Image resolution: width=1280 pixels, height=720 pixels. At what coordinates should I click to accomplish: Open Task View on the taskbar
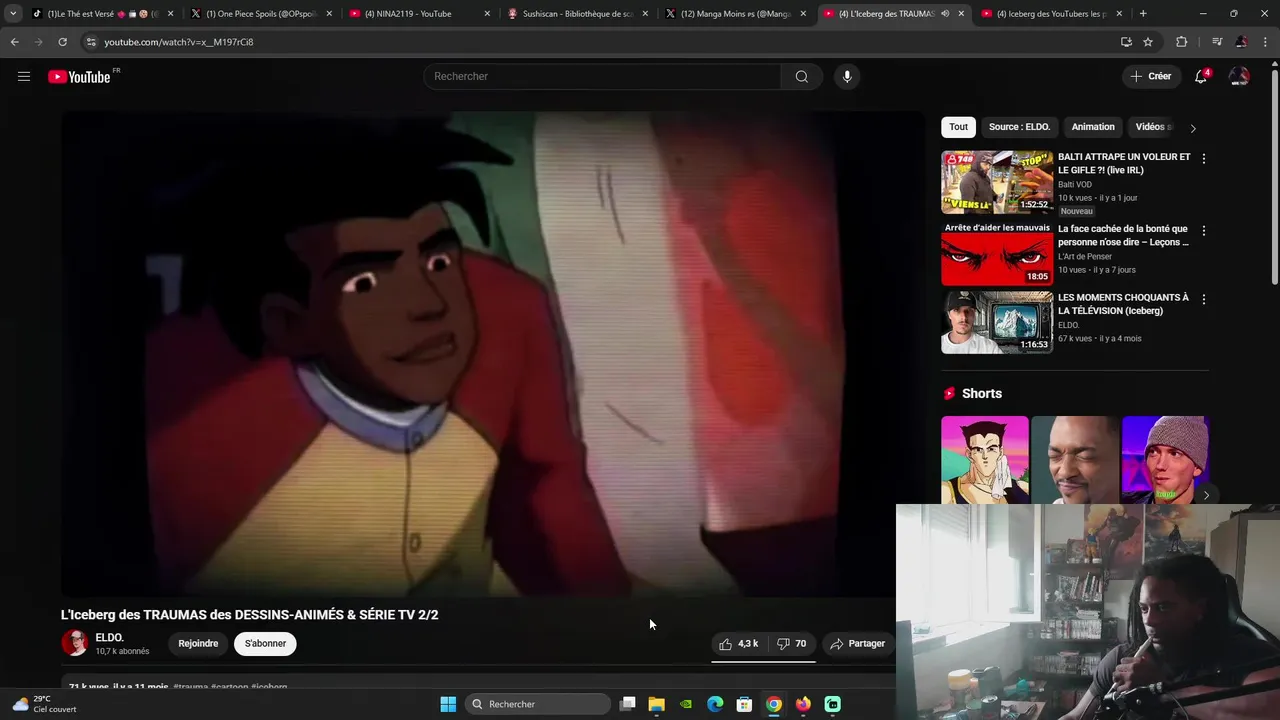coord(628,704)
